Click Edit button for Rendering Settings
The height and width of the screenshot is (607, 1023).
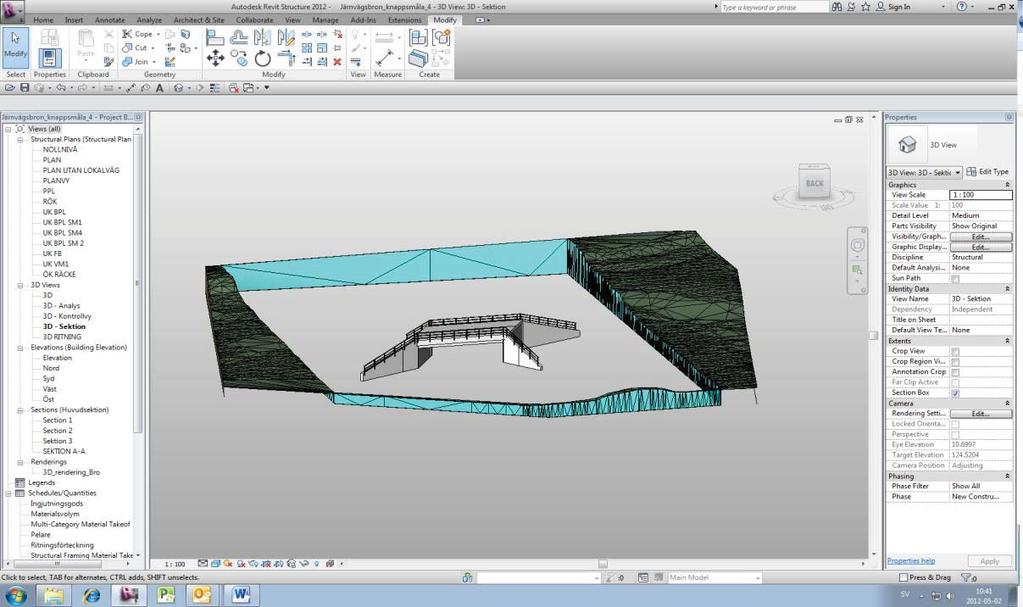pyautogui.click(x=981, y=414)
